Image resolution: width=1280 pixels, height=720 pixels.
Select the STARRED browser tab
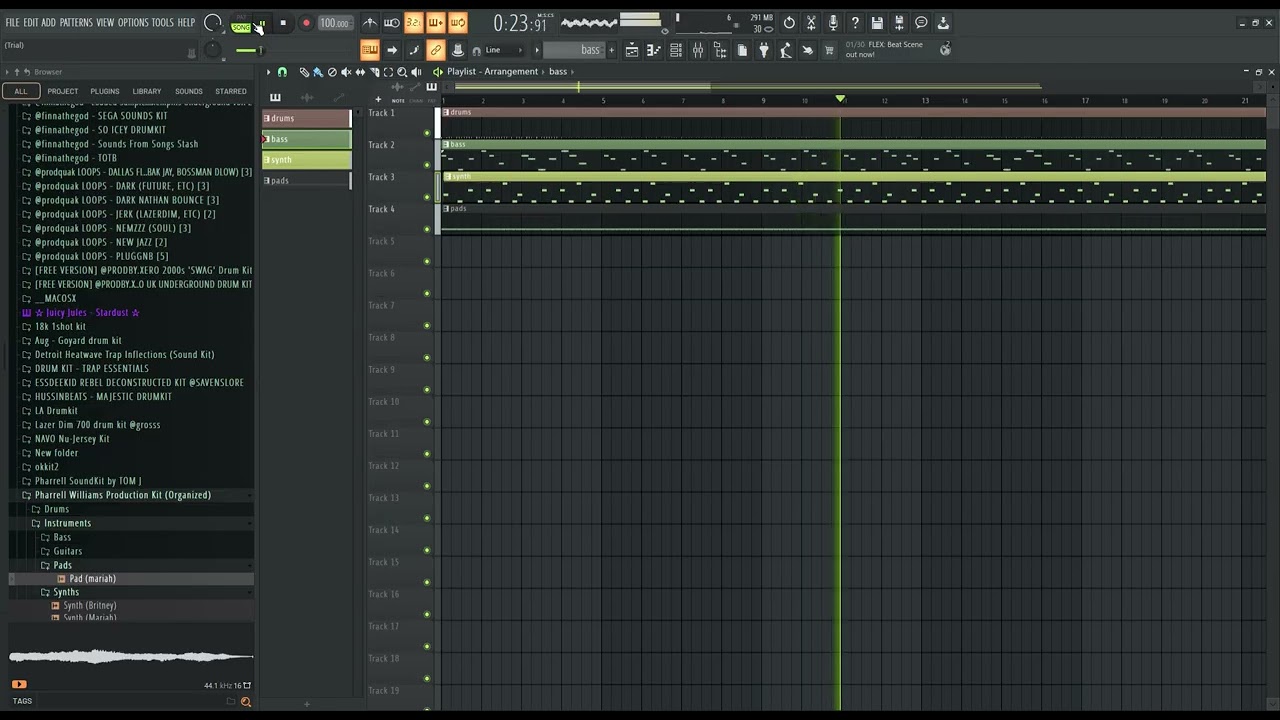(x=231, y=91)
